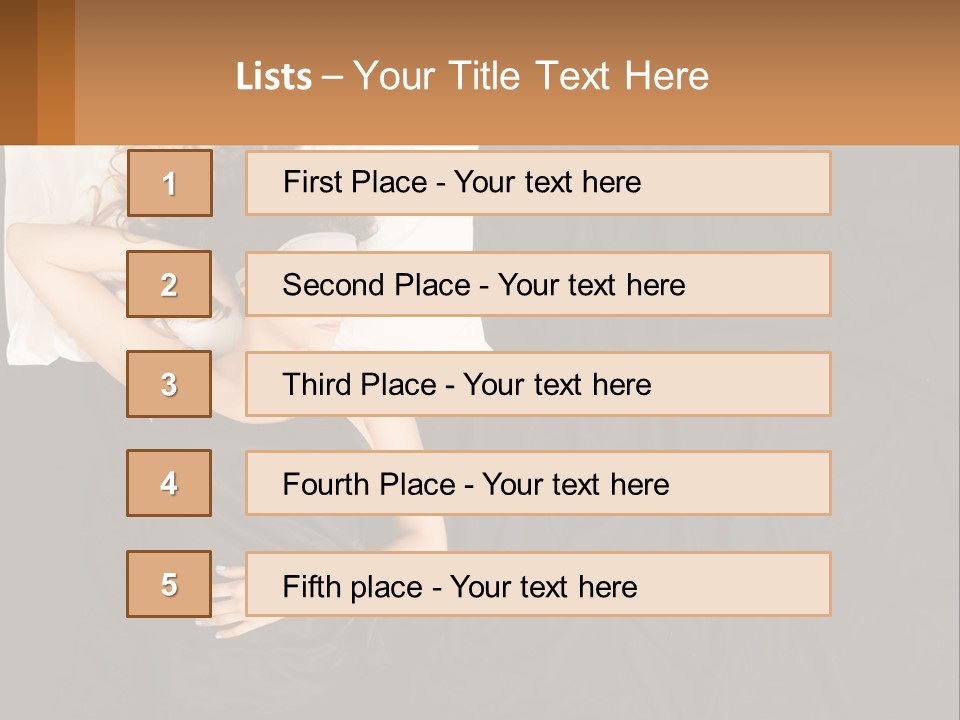Select 'Your Title Text Here' title text
Viewport: 960px width, 720px height.
tap(531, 77)
